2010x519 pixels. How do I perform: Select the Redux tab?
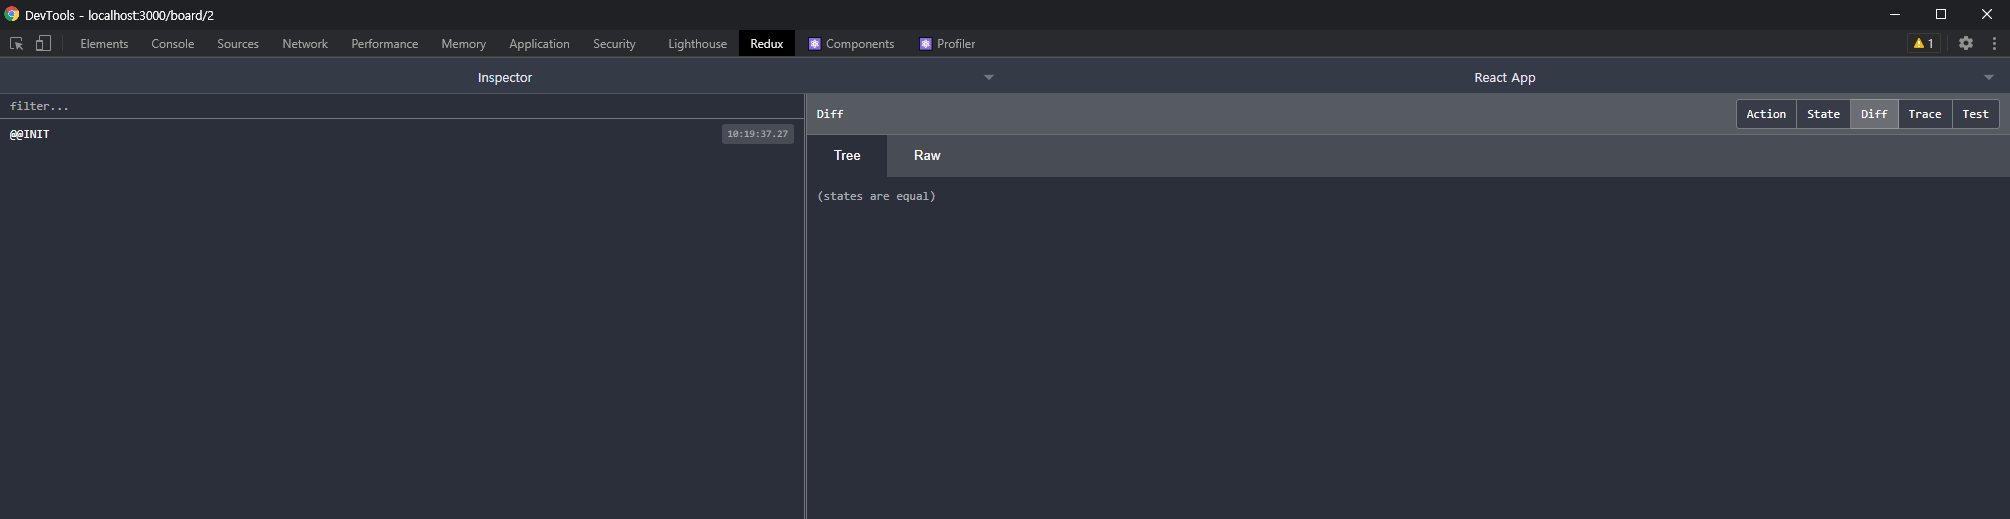pos(767,43)
